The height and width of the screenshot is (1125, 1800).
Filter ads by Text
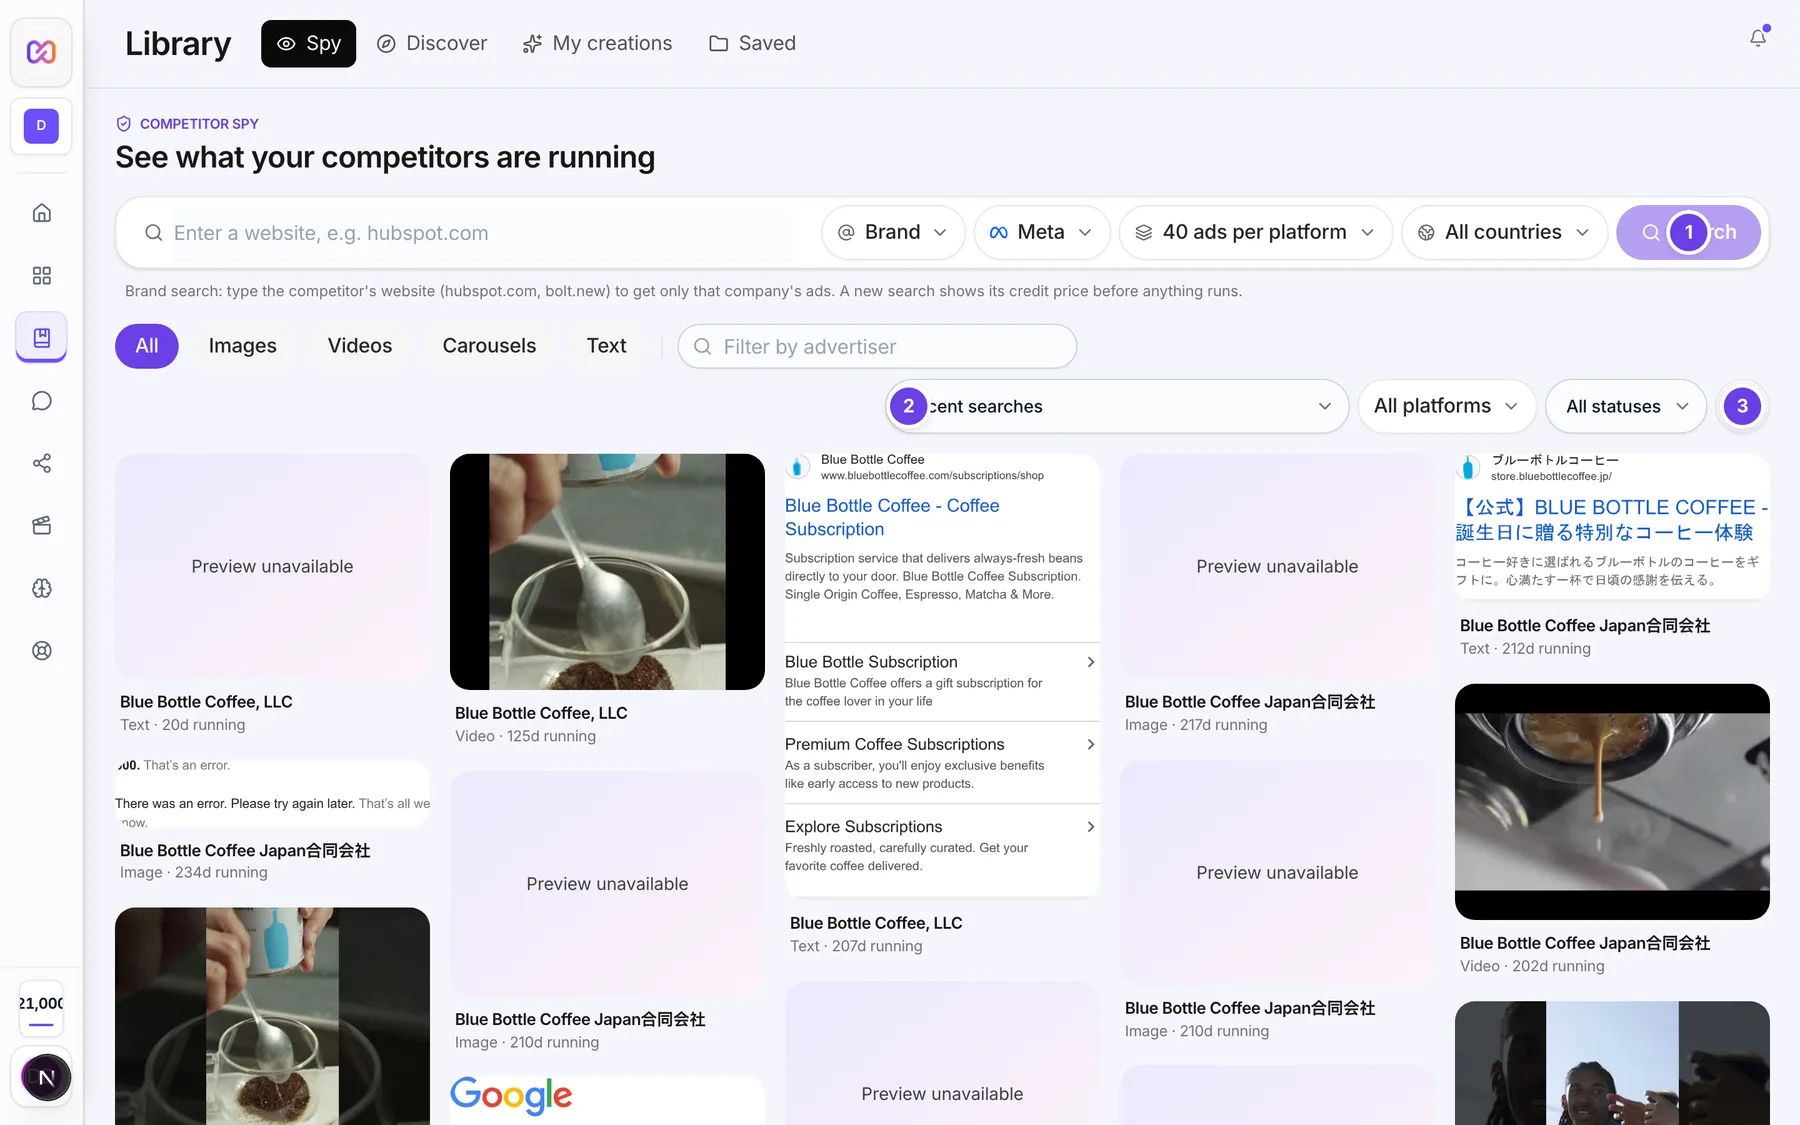[x=606, y=346]
